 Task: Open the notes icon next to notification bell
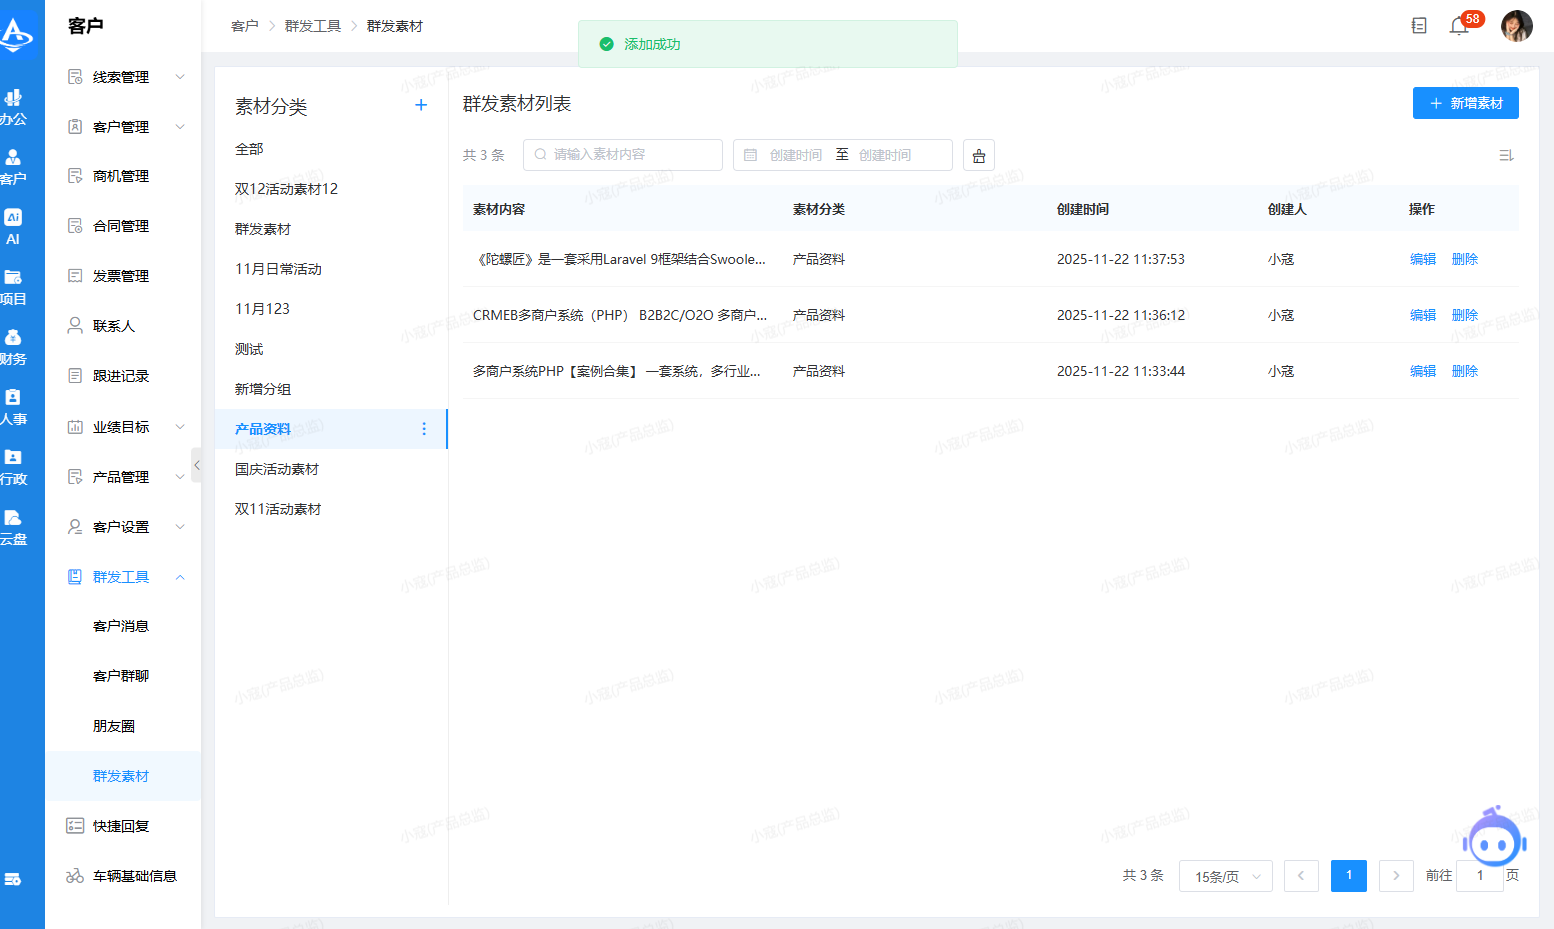tap(1419, 26)
